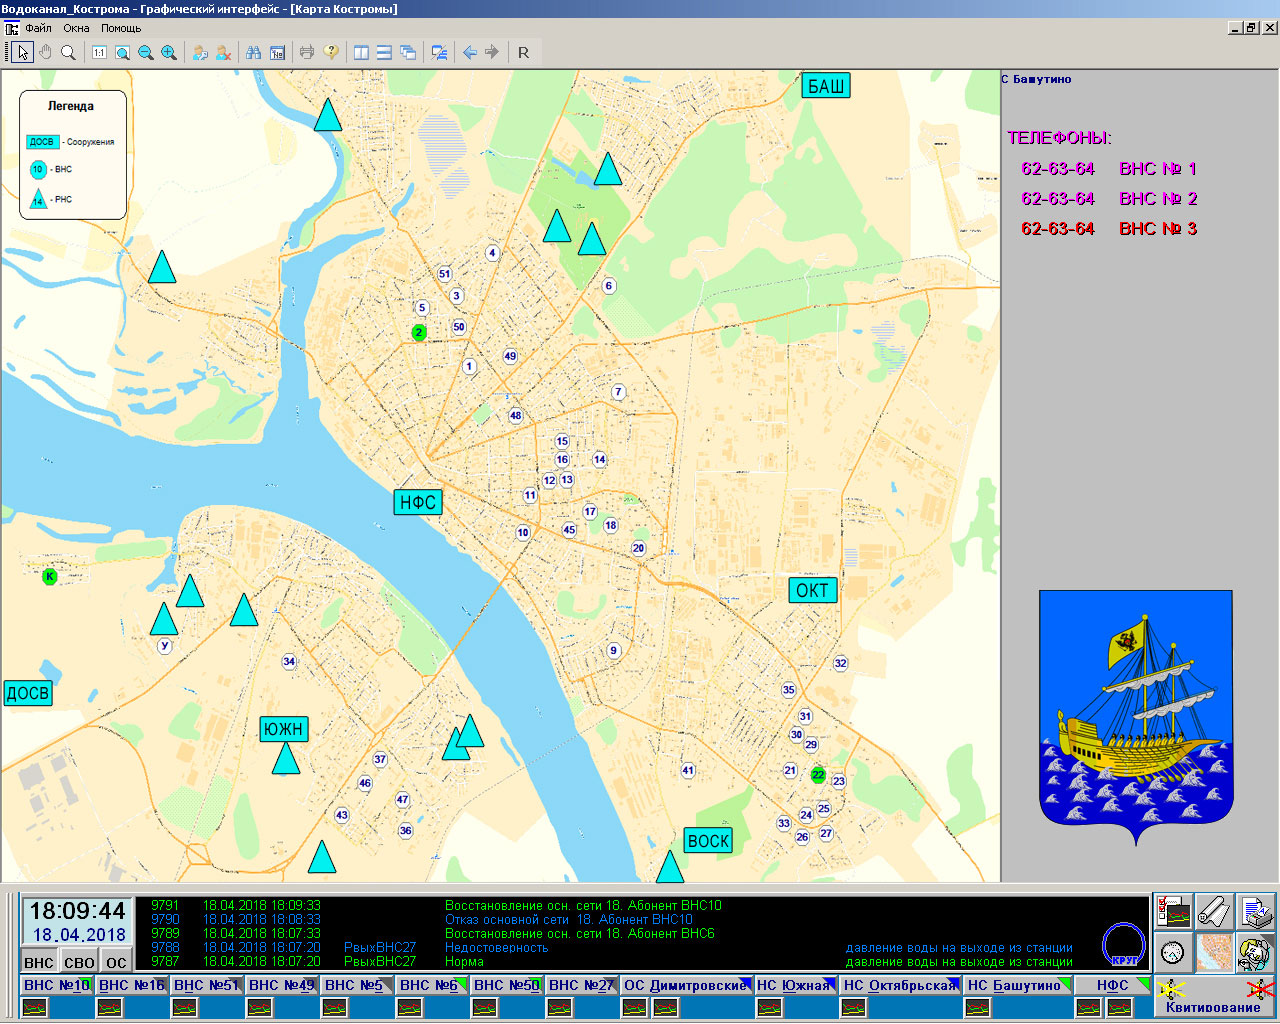Viewport: 1280px width, 1024px height.
Task: Open the НФС bottom tab
Action: (1113, 985)
